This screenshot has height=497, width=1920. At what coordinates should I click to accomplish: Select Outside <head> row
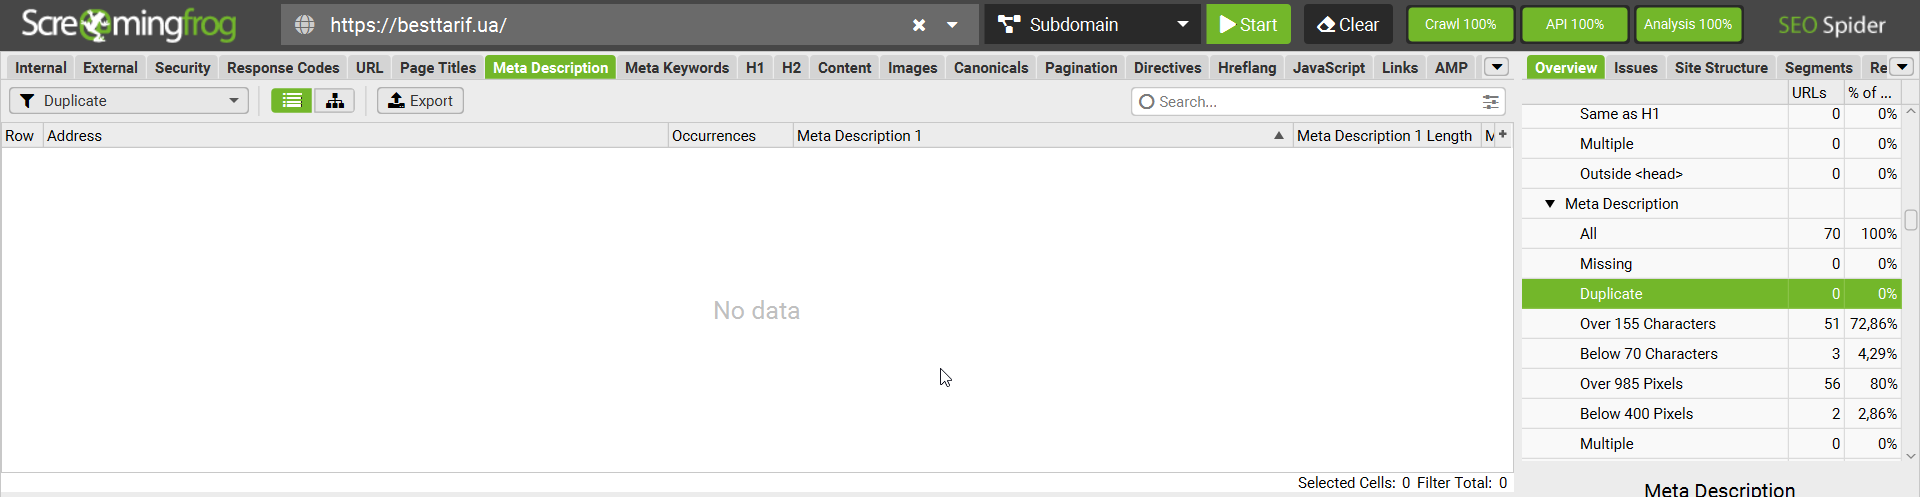click(x=1710, y=174)
